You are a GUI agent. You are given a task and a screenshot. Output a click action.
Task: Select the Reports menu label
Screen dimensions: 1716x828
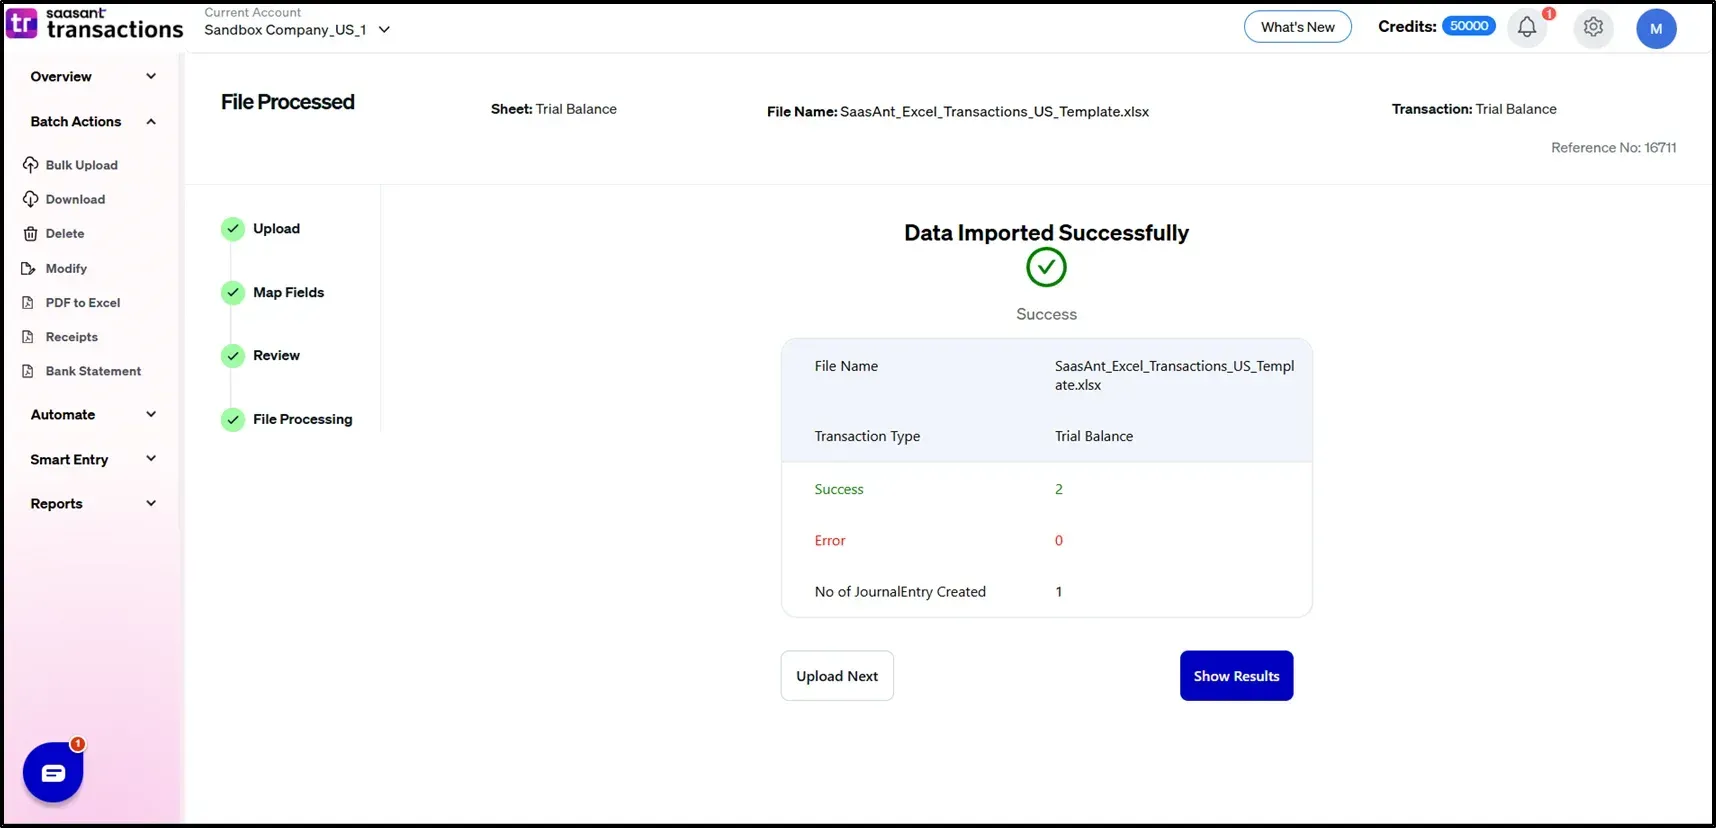(x=56, y=504)
